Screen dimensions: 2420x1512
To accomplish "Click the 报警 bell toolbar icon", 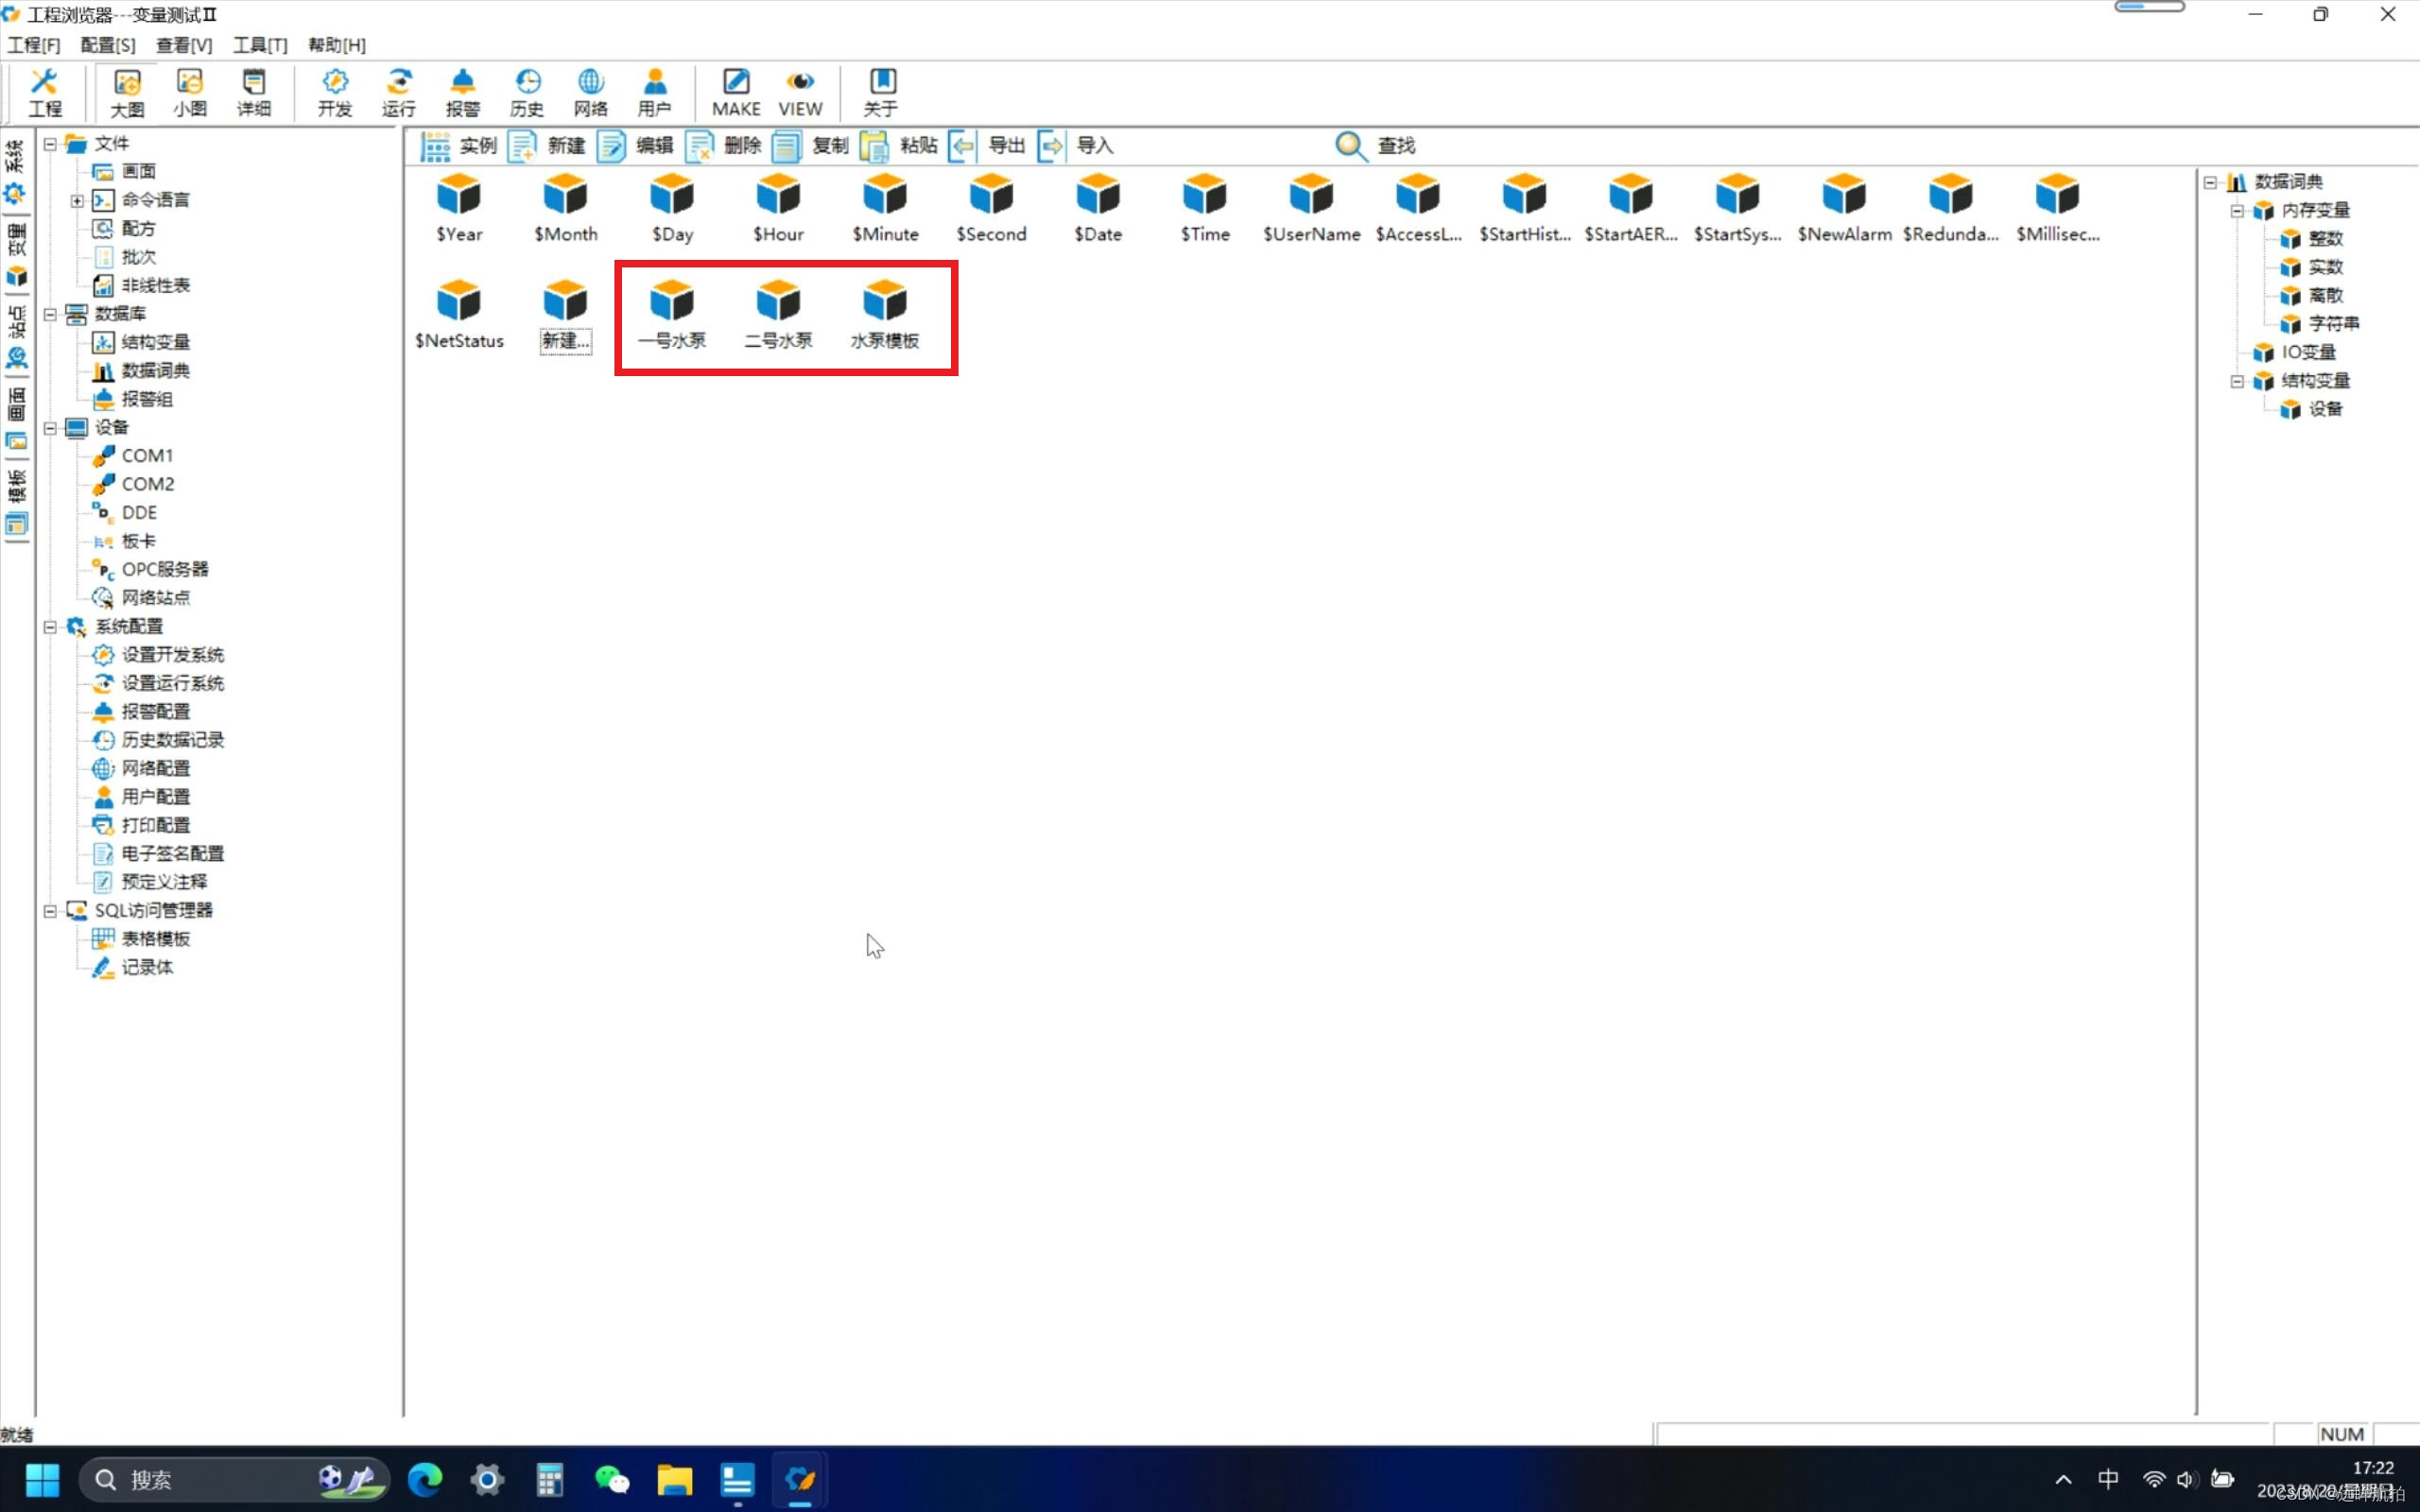I will coord(462,92).
